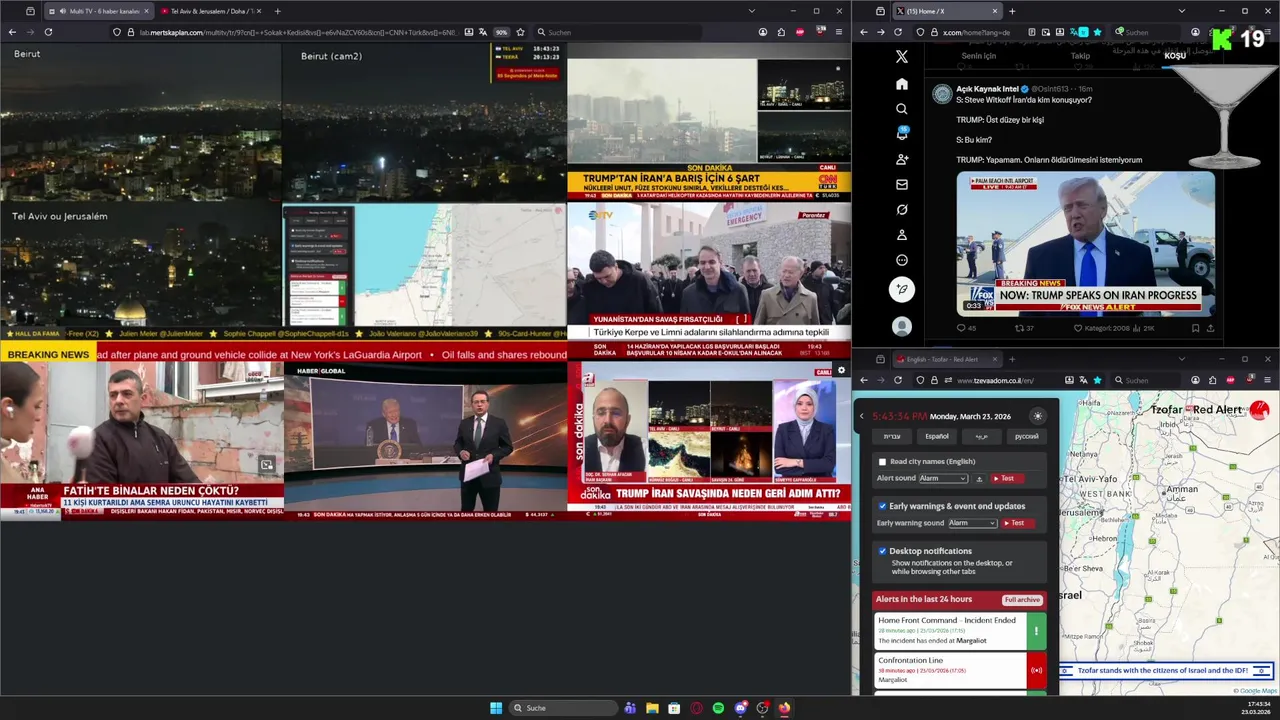This screenshot has width=1280, height=720.
Task: Open Firefox from taskbar
Action: tap(784, 708)
